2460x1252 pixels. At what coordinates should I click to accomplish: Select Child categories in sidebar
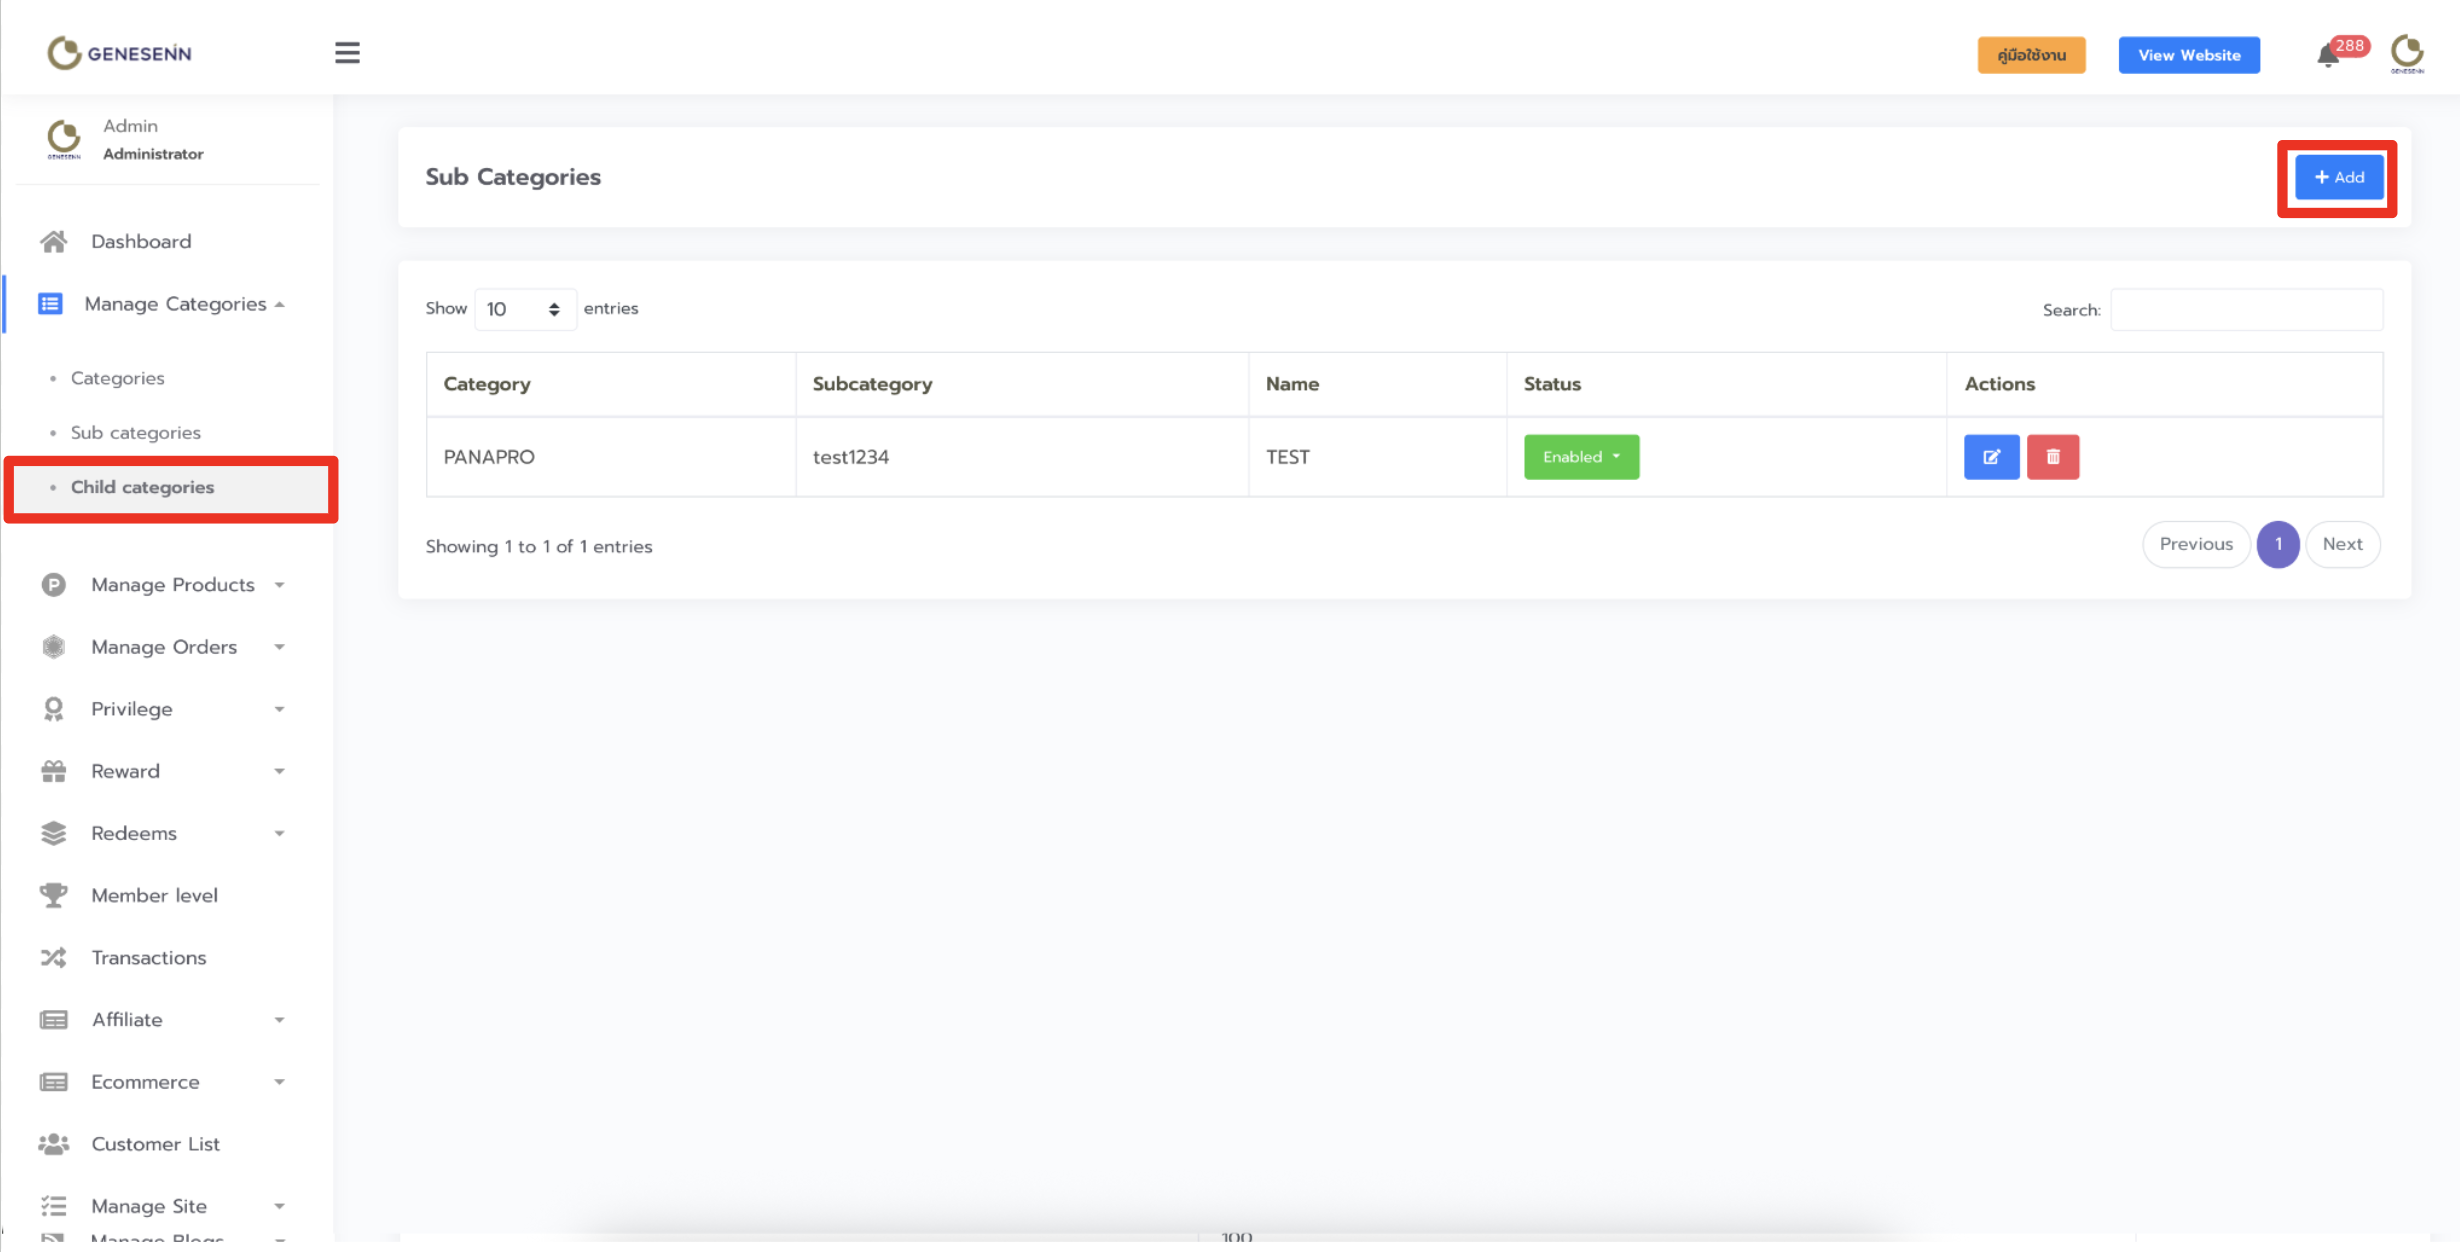(143, 487)
